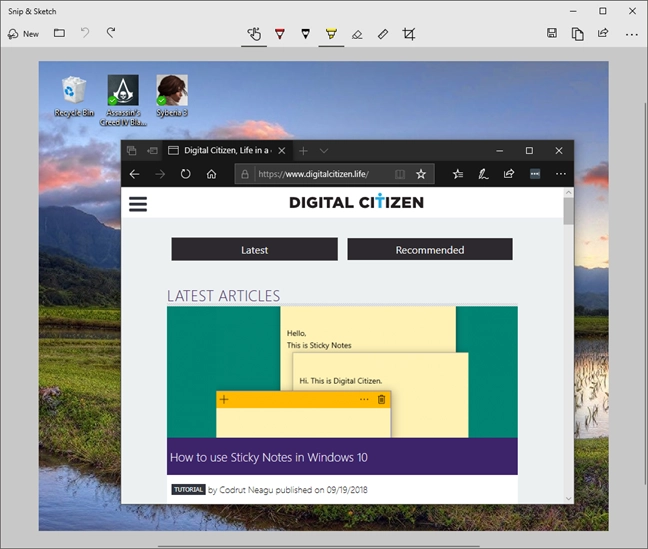This screenshot has height=549, width=648.
Task: Add page to favorites with star
Action: click(x=421, y=174)
